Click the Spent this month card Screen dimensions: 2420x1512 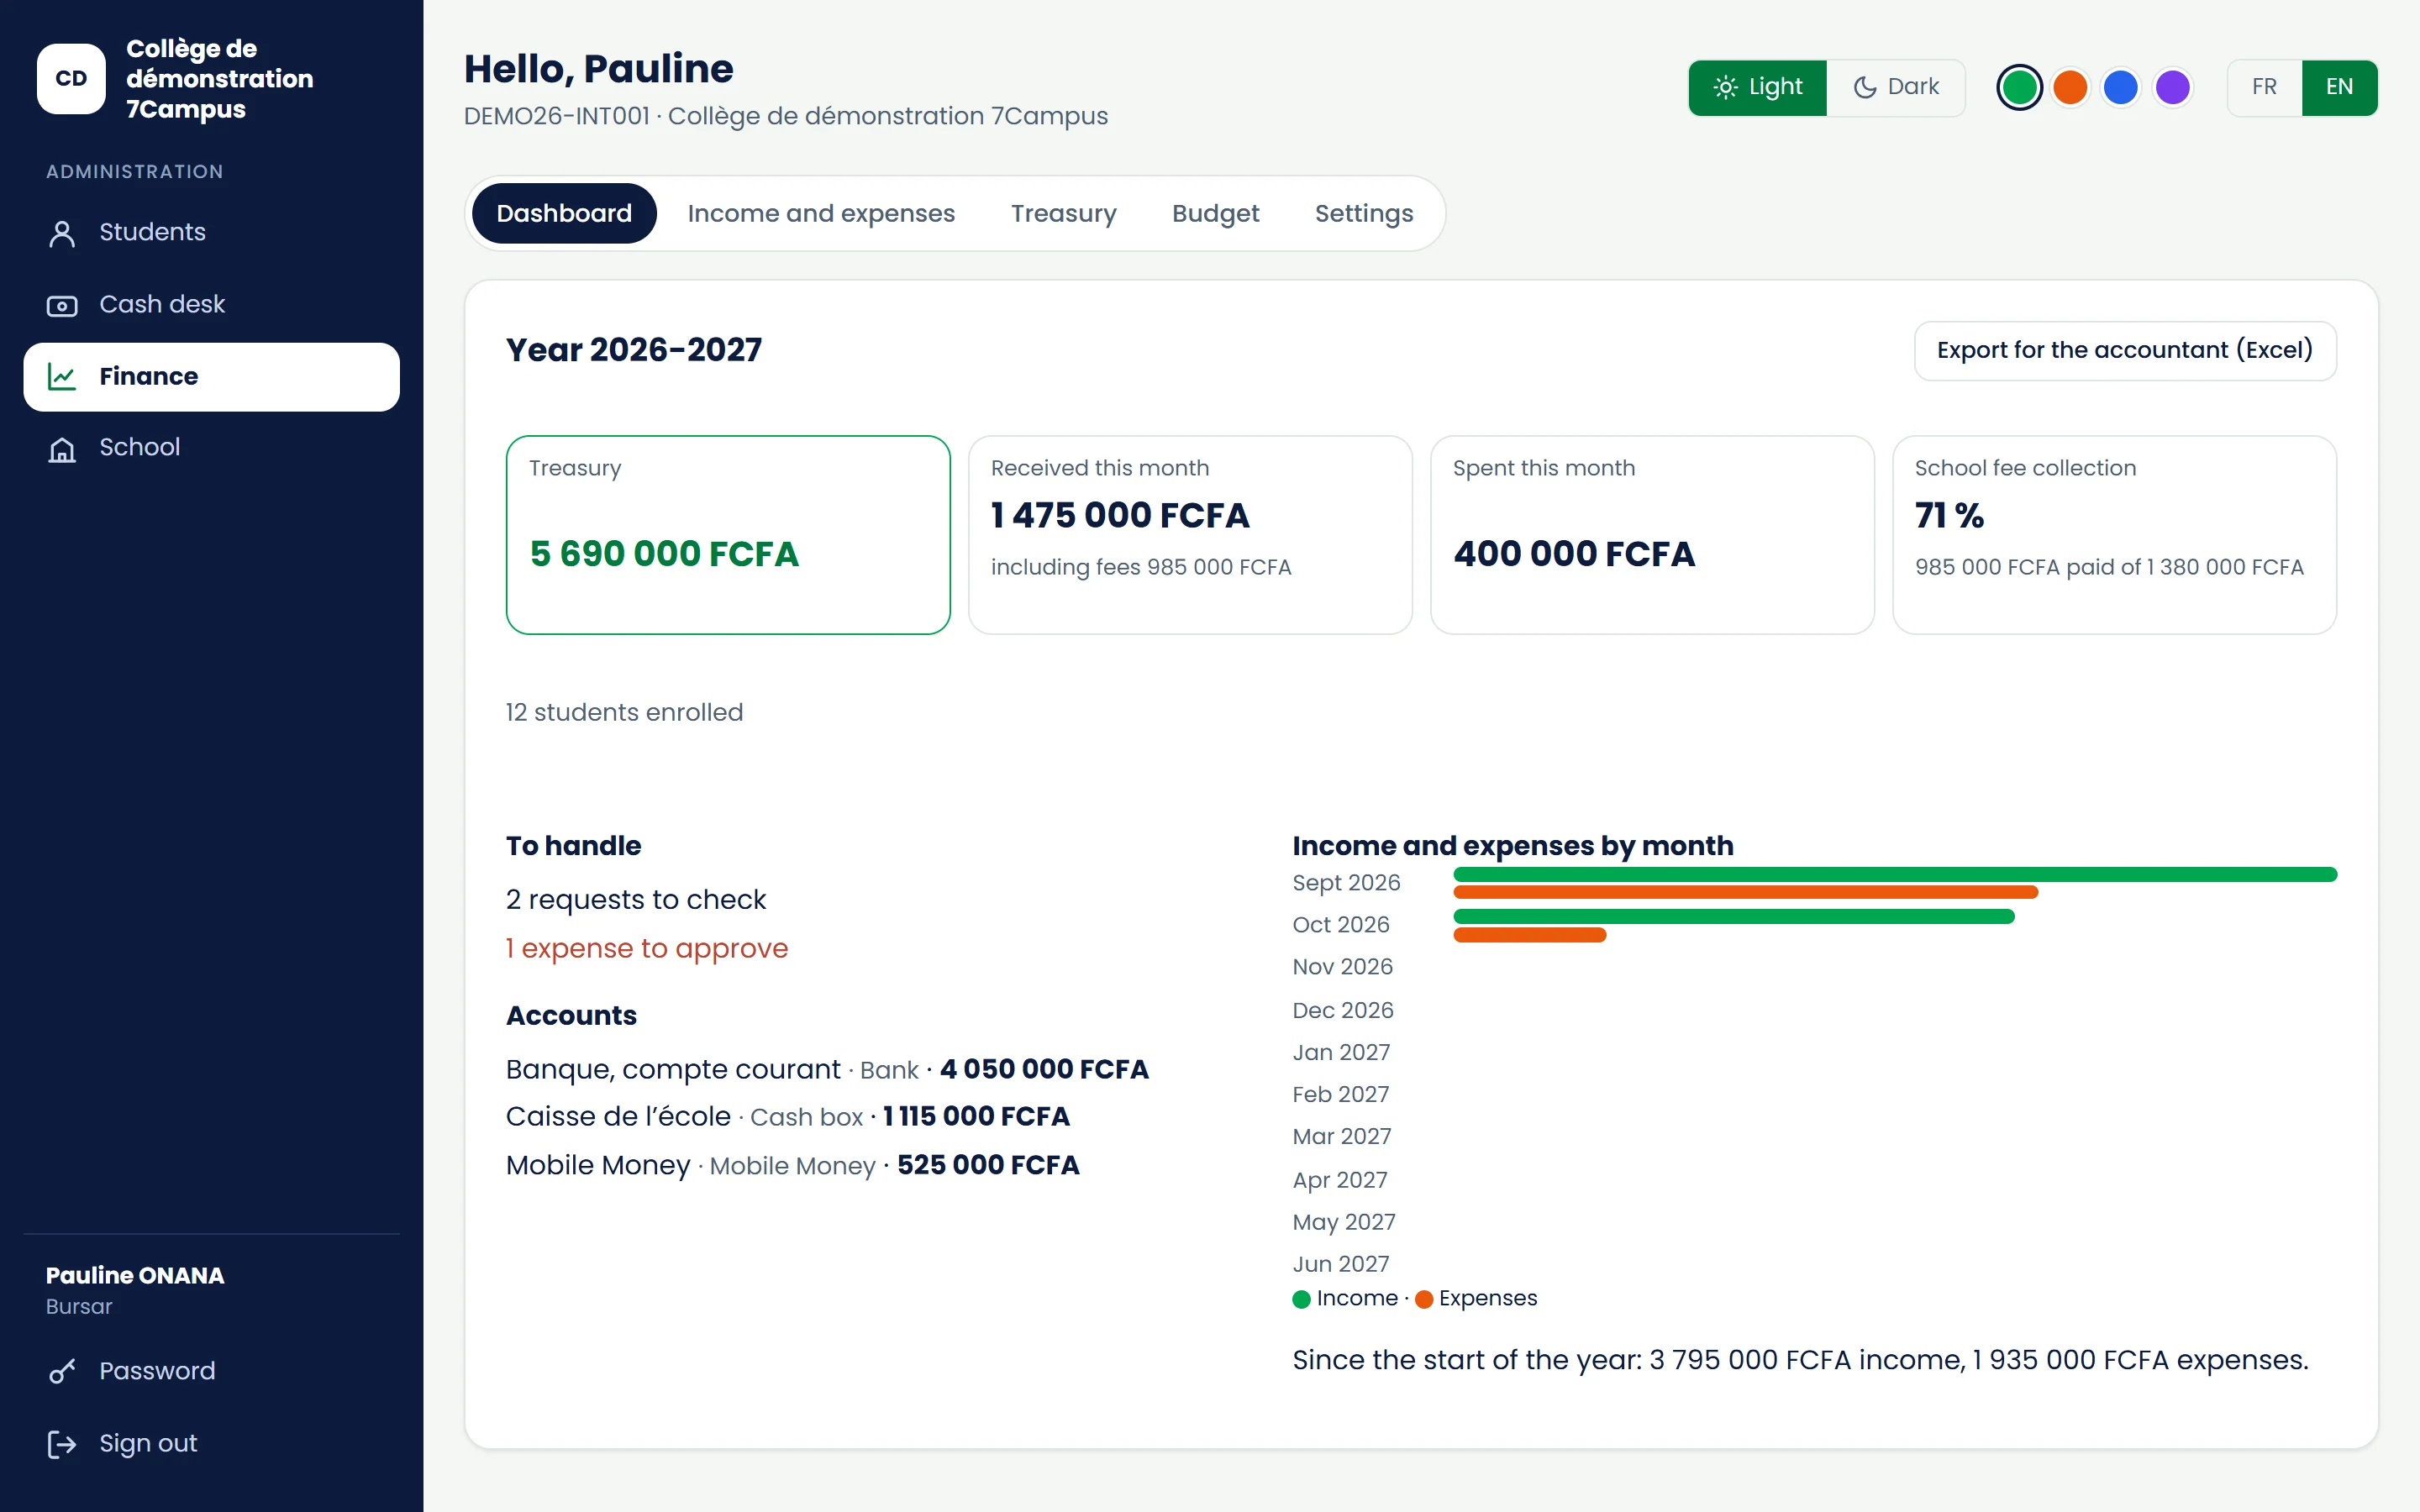click(1652, 534)
